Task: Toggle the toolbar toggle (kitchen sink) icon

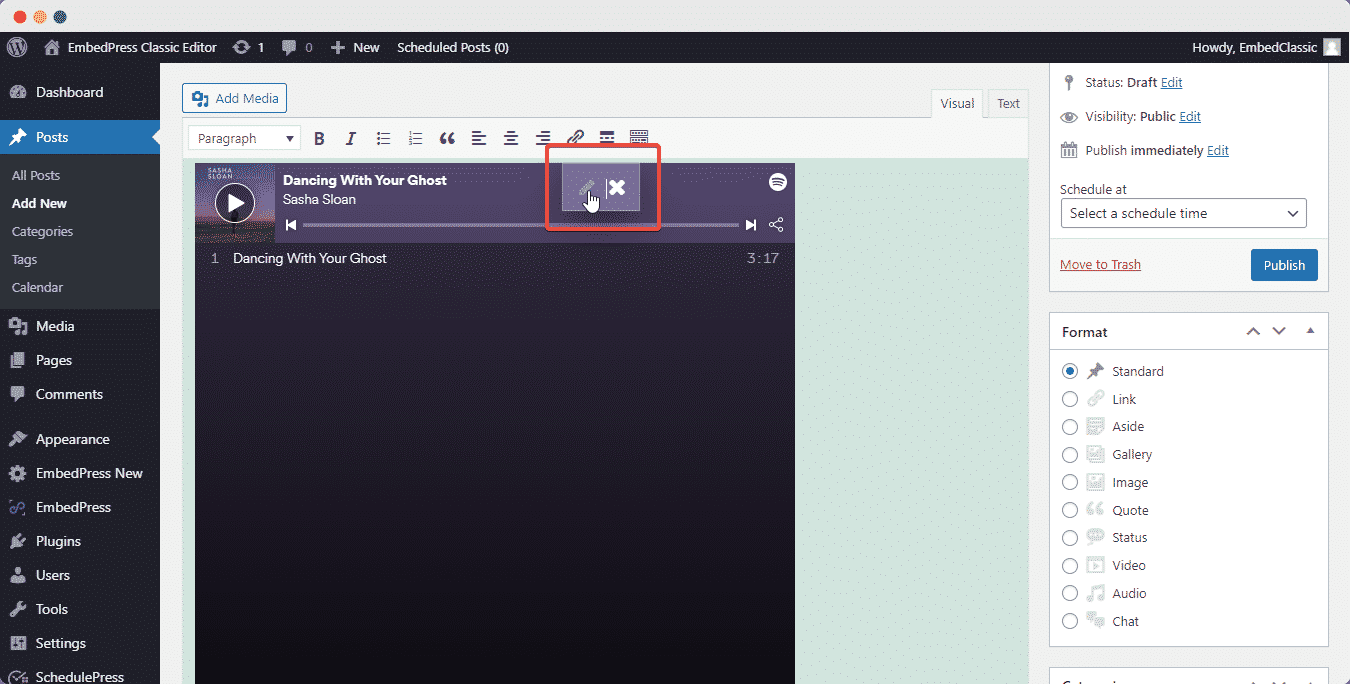Action: click(639, 138)
